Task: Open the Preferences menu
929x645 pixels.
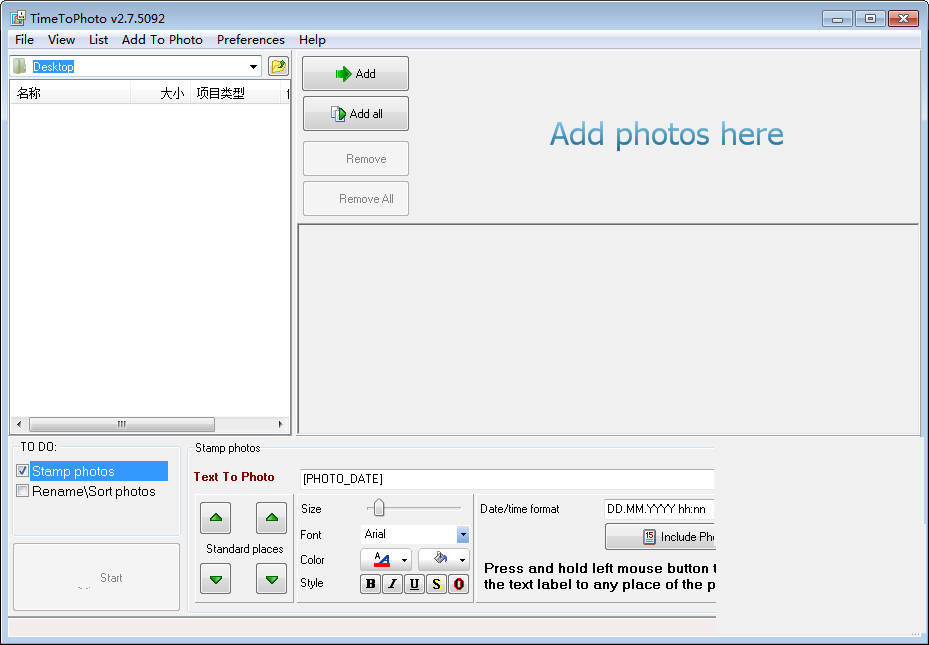Action: [x=251, y=40]
